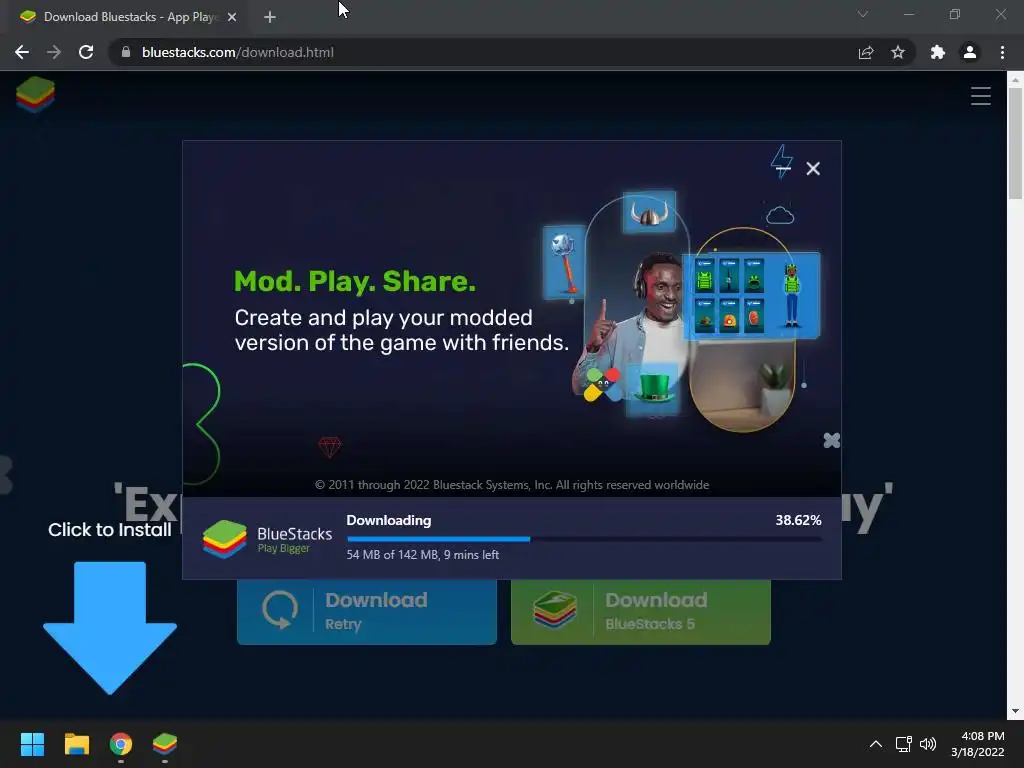Close the Download Bluestacks browser tab

click(232, 17)
